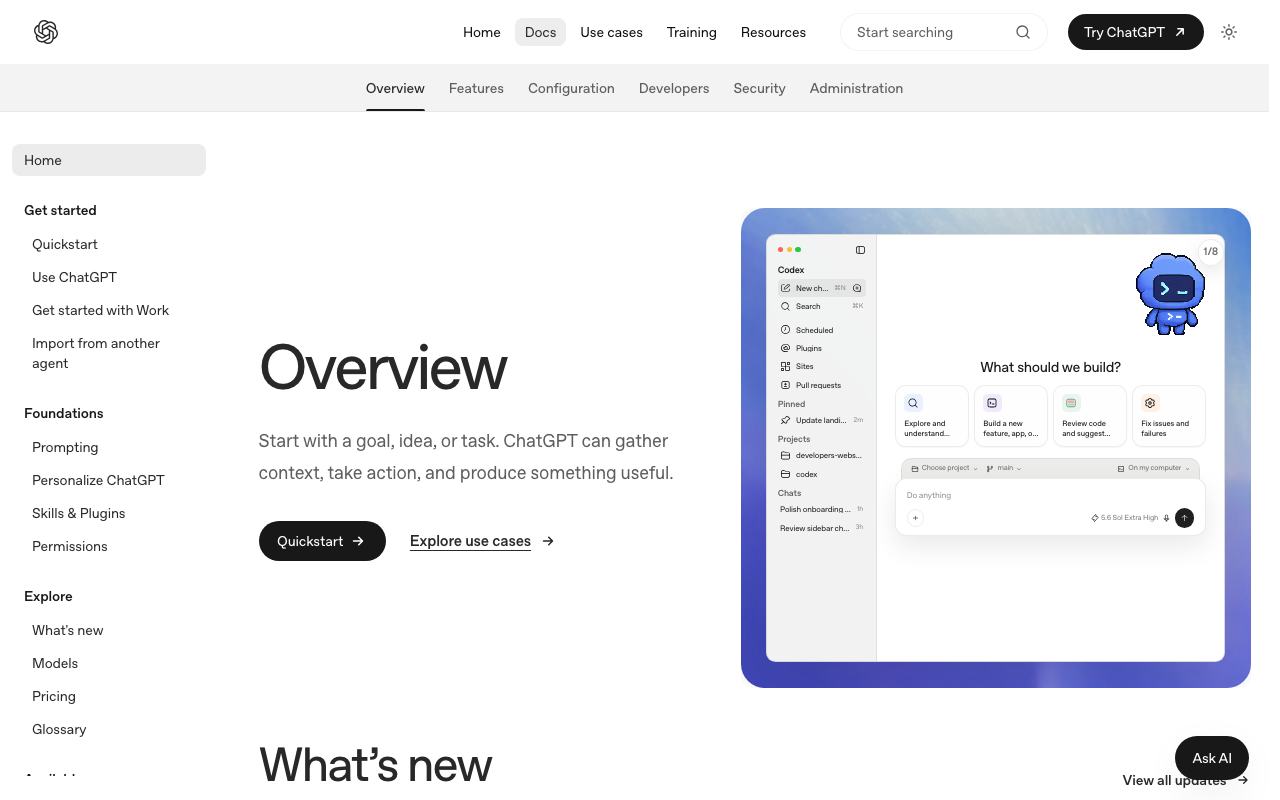
Task: Open the Developers tab
Action: coord(674,88)
